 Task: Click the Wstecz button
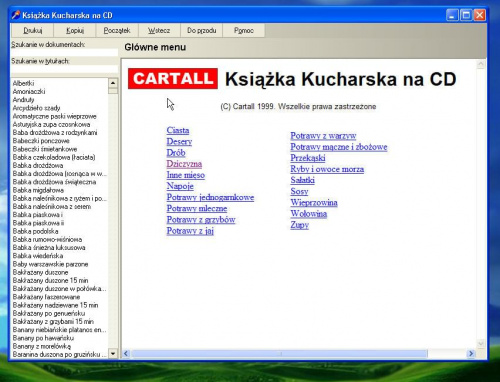[159, 30]
